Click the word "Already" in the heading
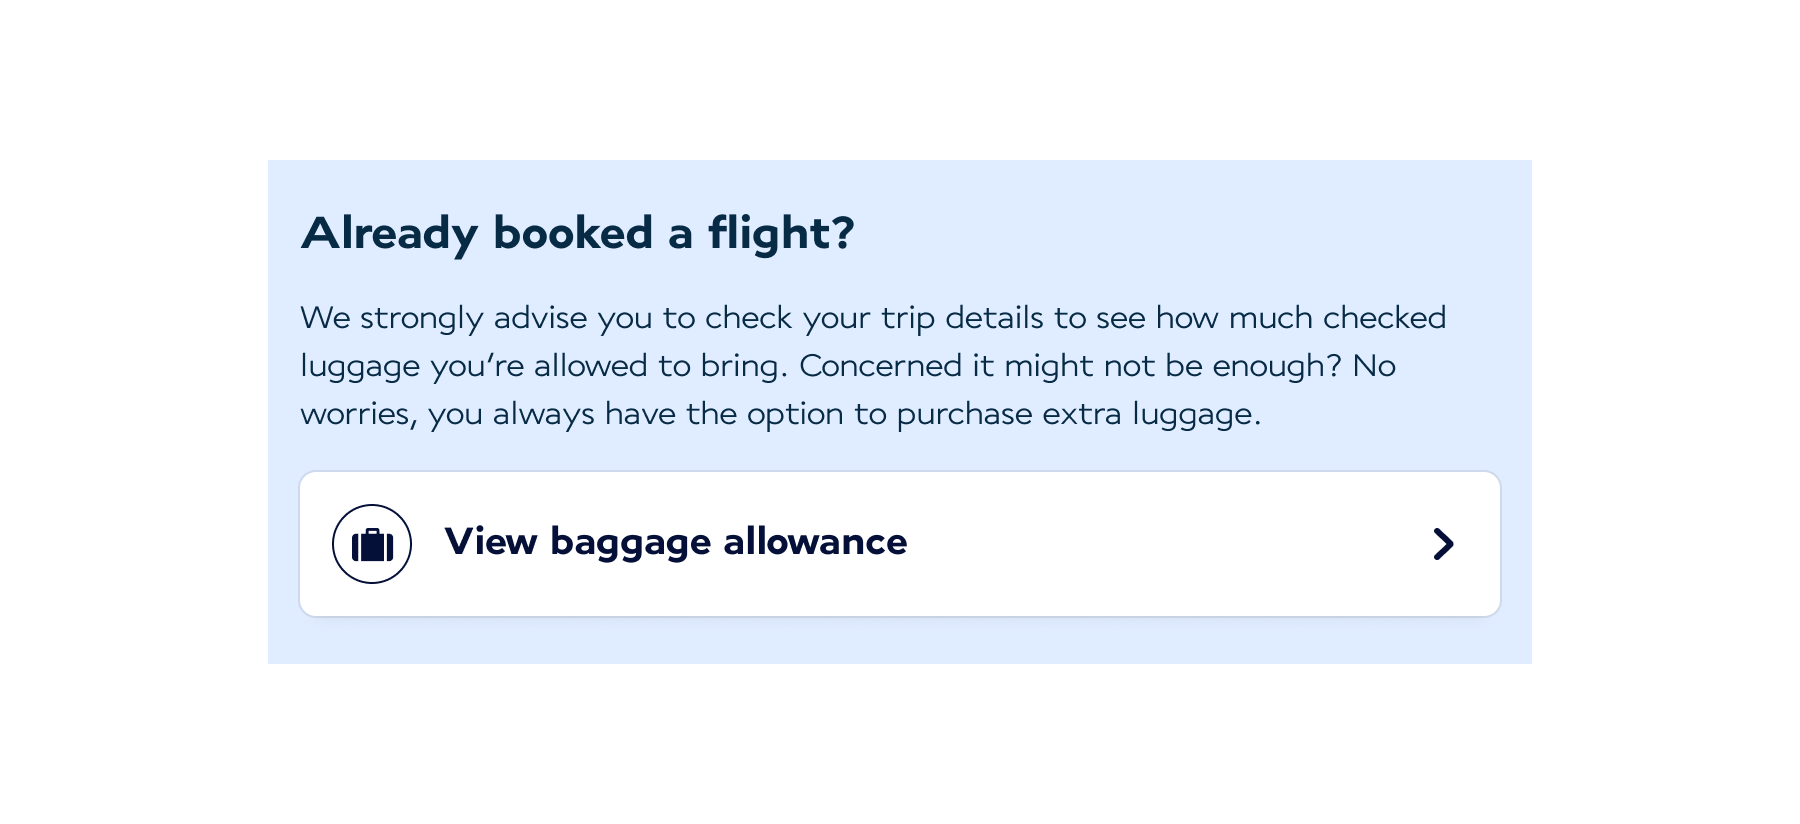This screenshot has width=1800, height=824. (x=390, y=233)
